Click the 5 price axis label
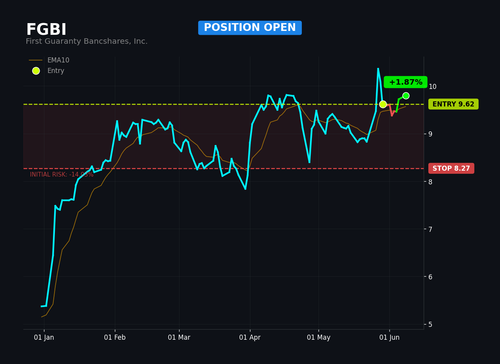This screenshot has height=364, width=500. (430, 324)
